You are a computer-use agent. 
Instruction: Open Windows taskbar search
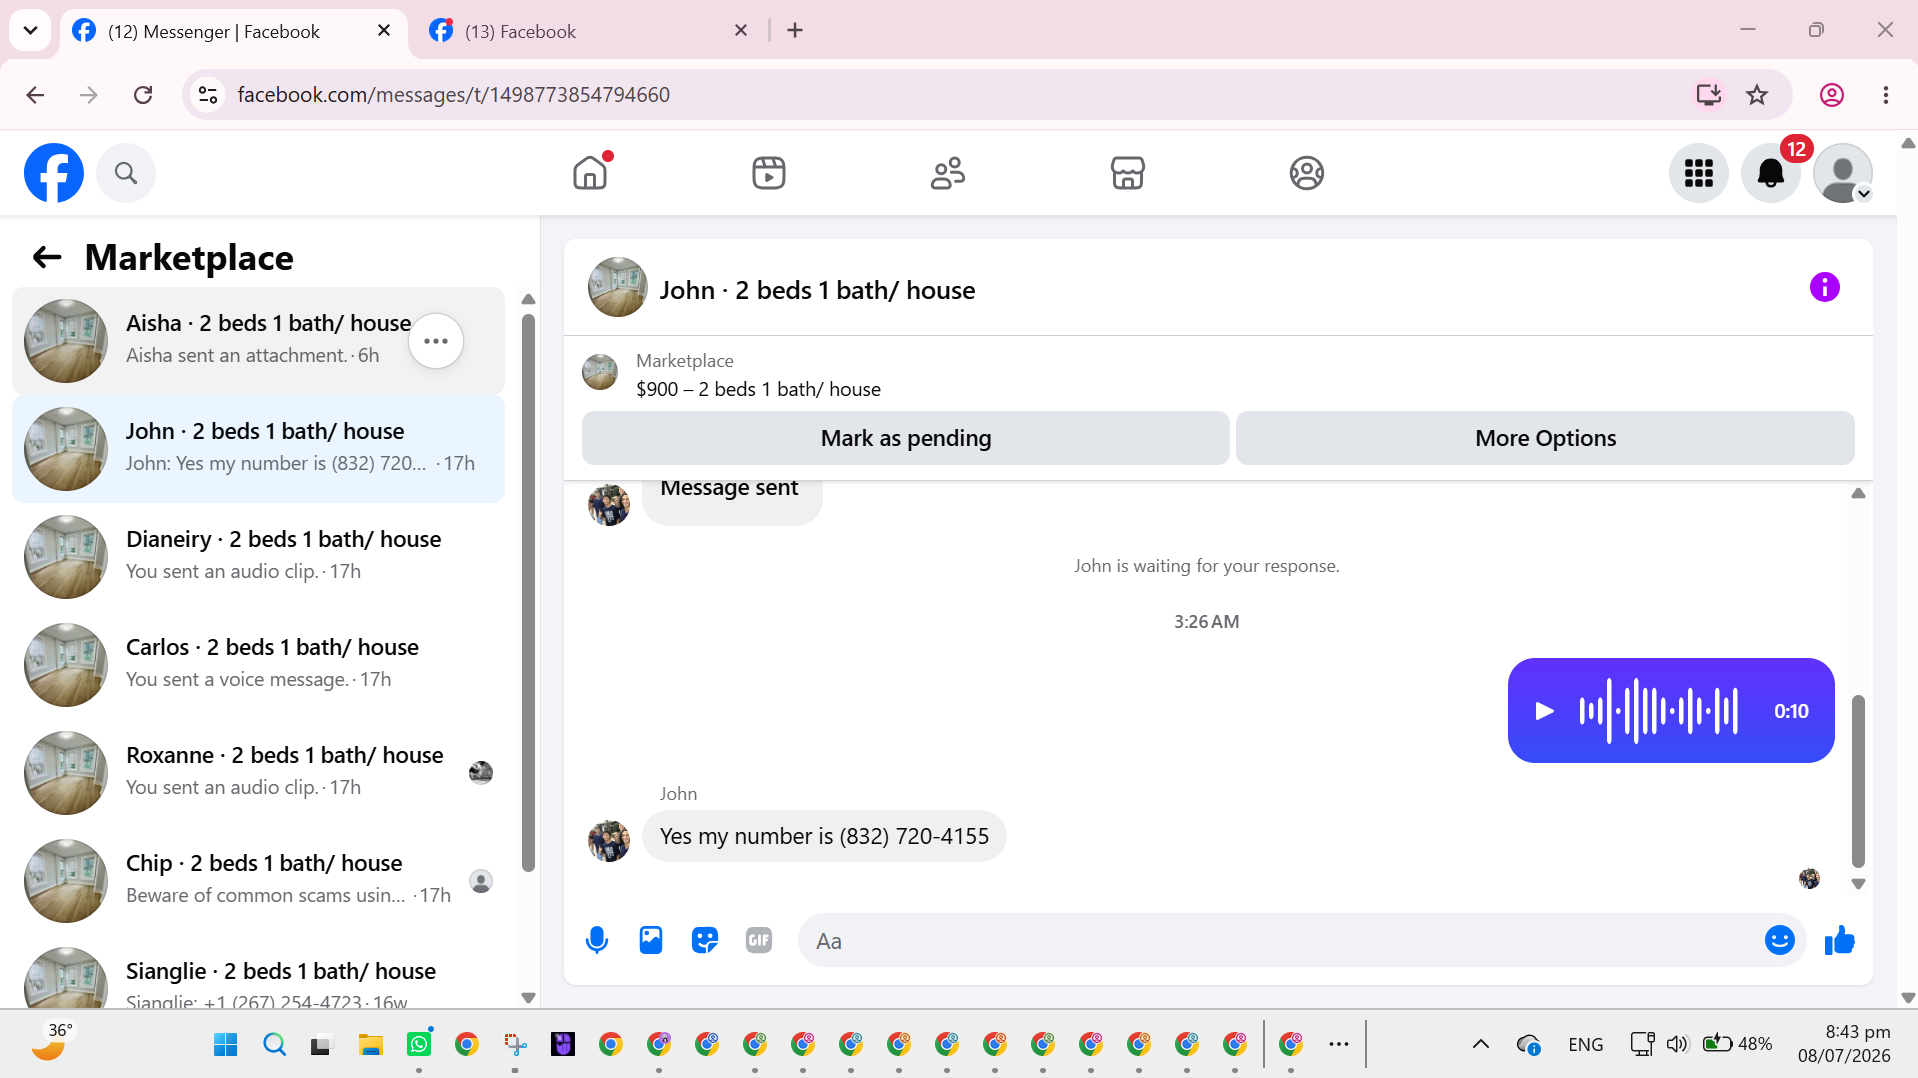tap(274, 1045)
